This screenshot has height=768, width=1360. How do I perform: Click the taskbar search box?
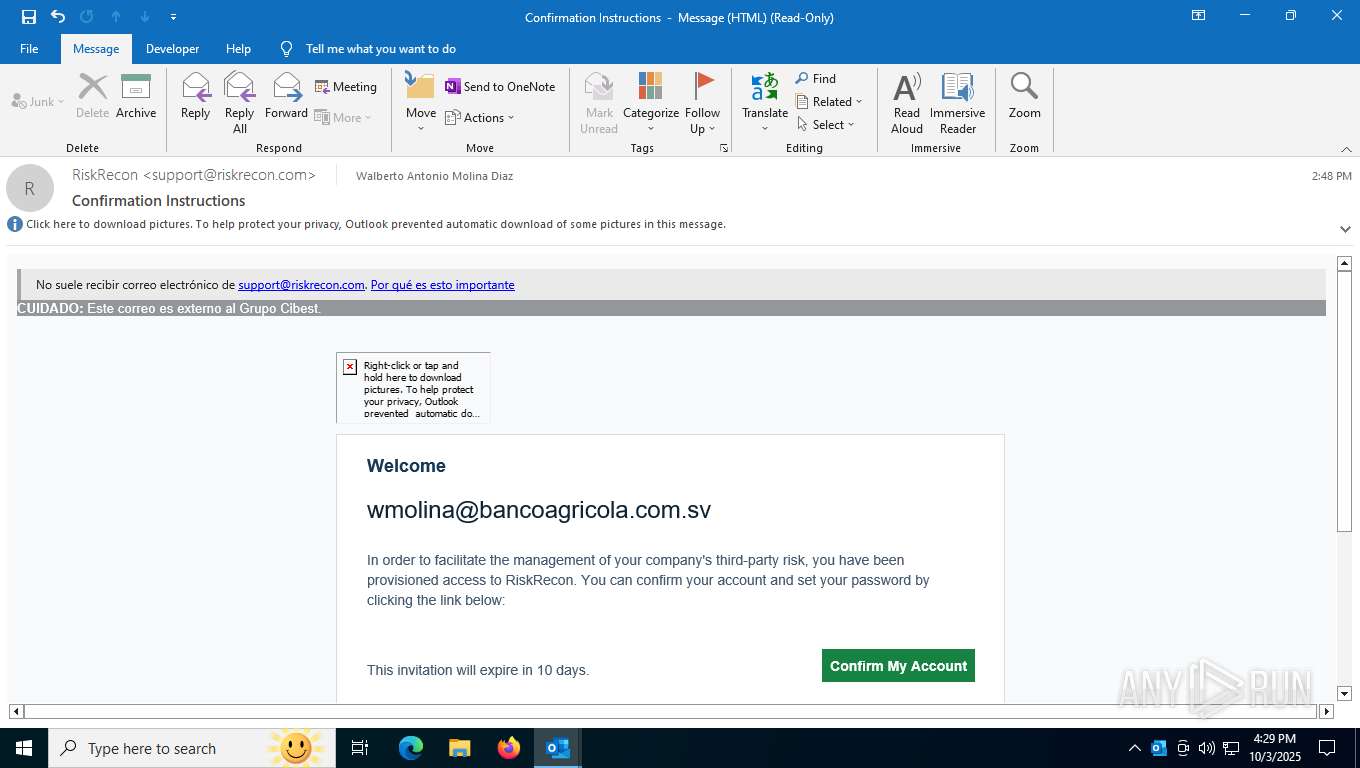point(192,748)
